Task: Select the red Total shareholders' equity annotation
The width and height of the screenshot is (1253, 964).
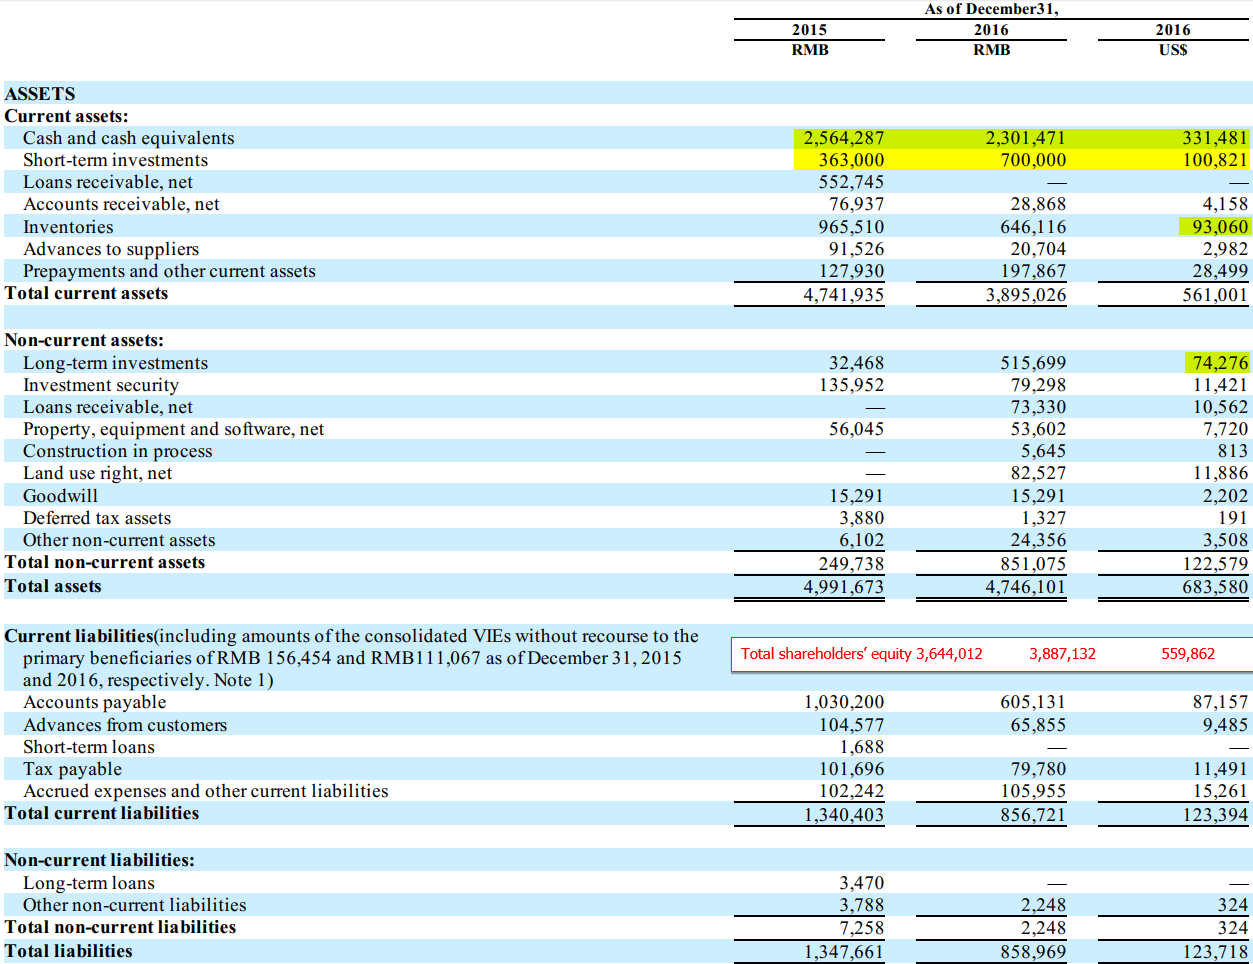Action: click(x=861, y=654)
